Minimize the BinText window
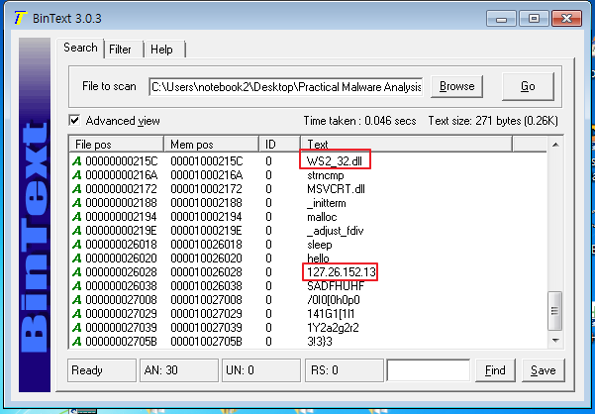This screenshot has width=596, height=414. coord(501,19)
